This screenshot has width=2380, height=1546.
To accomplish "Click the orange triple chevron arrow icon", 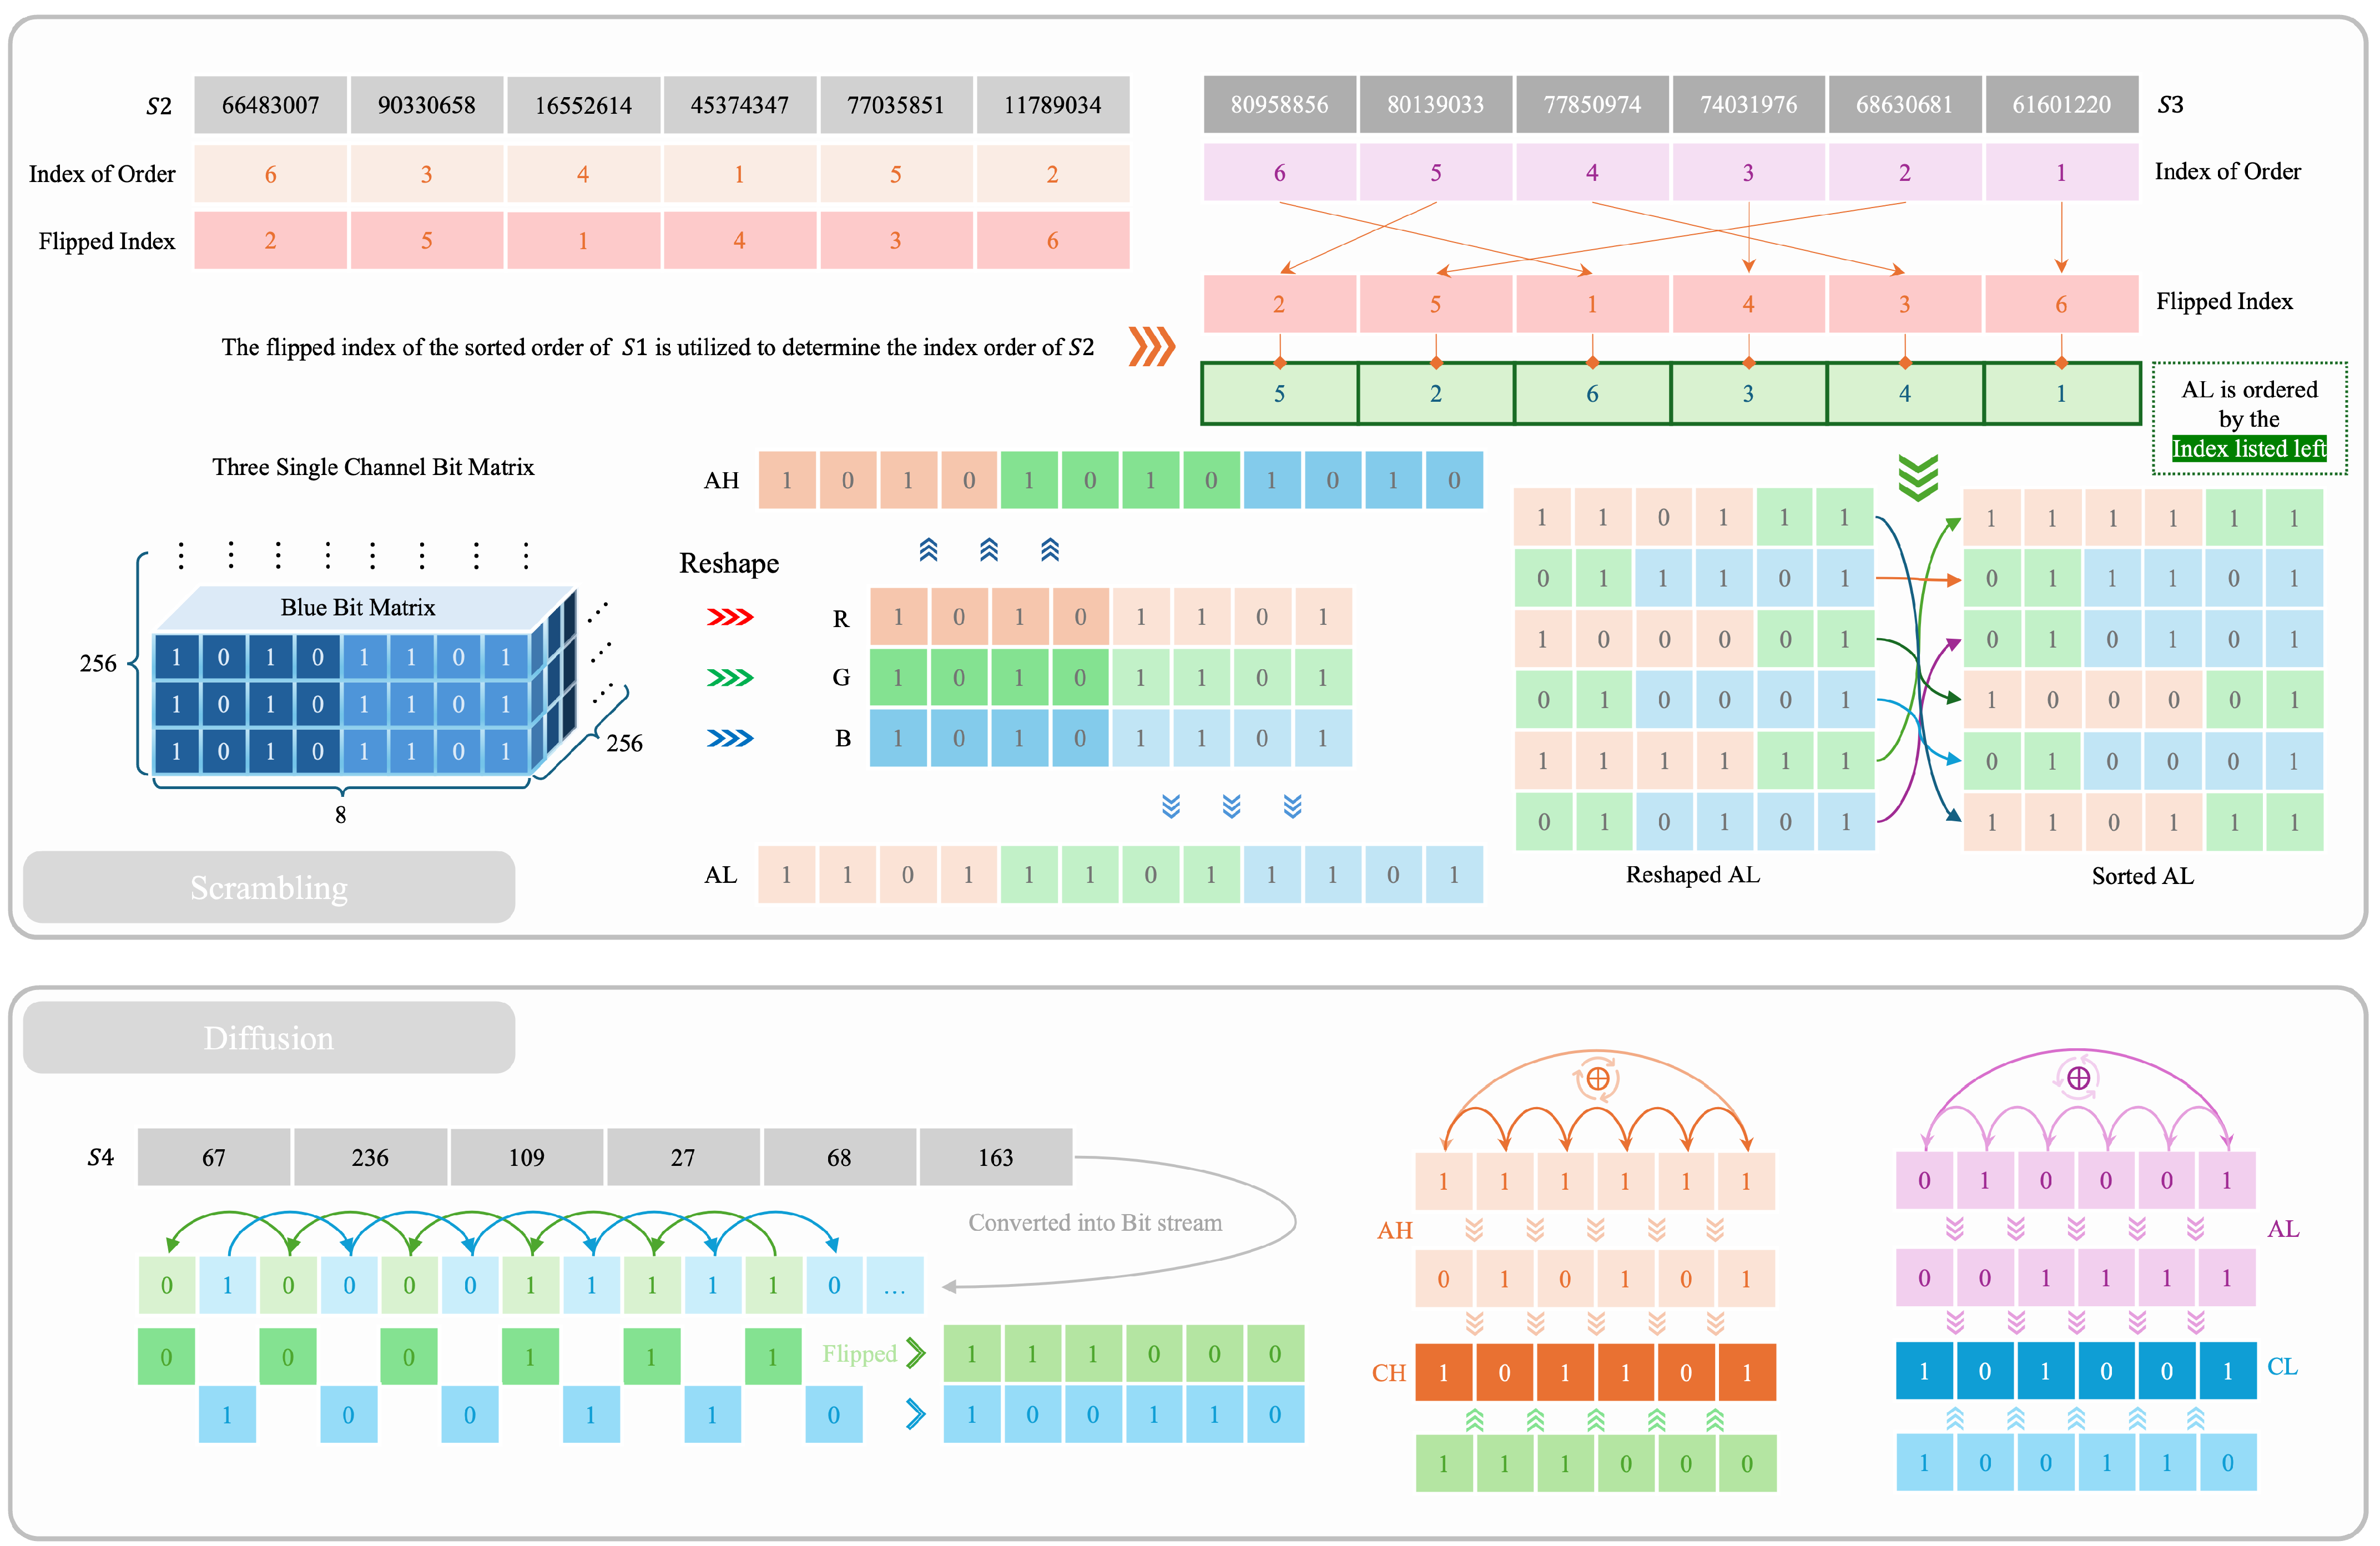I will pos(1151,346).
